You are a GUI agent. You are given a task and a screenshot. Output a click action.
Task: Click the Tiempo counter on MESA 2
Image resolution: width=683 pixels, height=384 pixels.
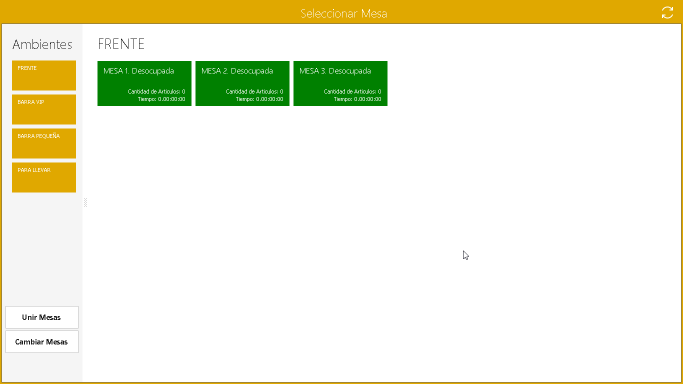[260, 99]
